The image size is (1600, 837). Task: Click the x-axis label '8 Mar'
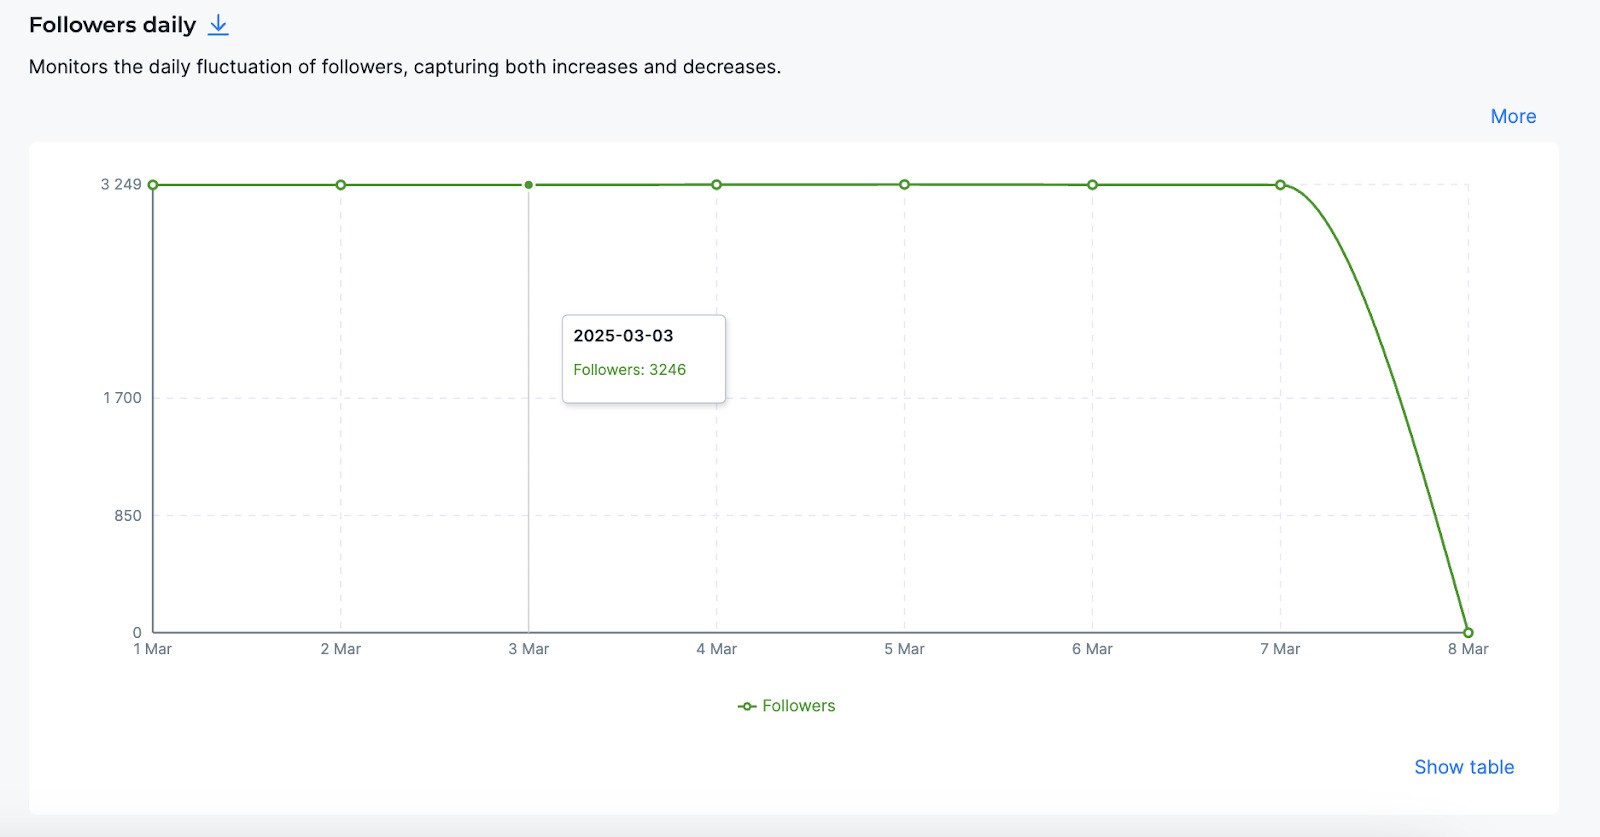click(x=1469, y=649)
